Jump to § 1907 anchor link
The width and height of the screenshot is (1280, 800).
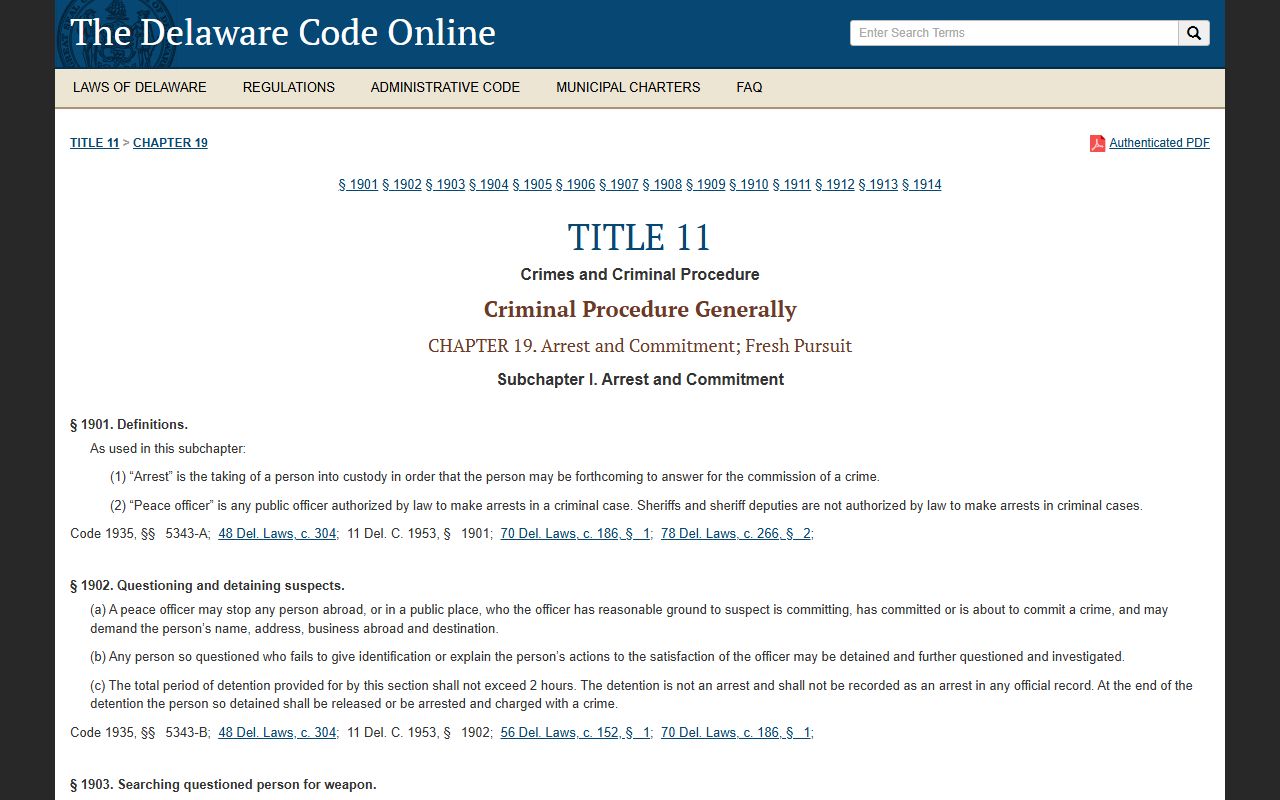[619, 184]
